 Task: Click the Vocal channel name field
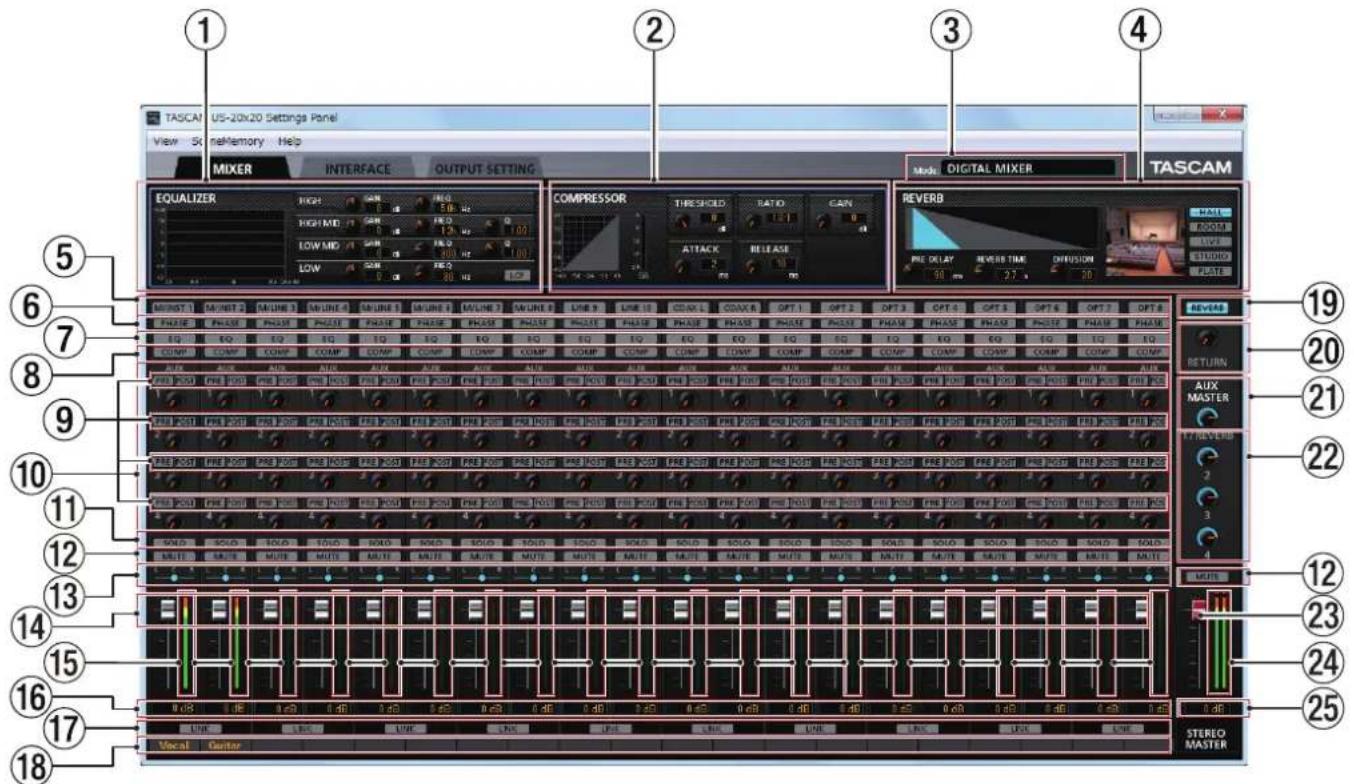175,746
